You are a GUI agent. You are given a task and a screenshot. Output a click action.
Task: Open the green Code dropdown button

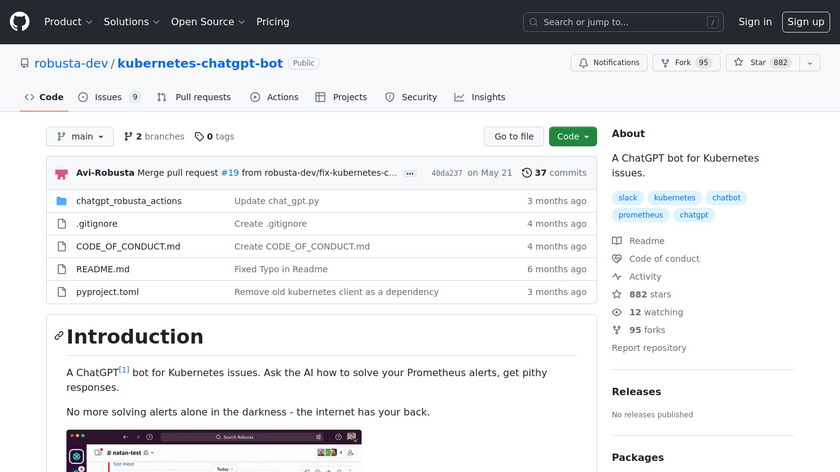coord(573,137)
